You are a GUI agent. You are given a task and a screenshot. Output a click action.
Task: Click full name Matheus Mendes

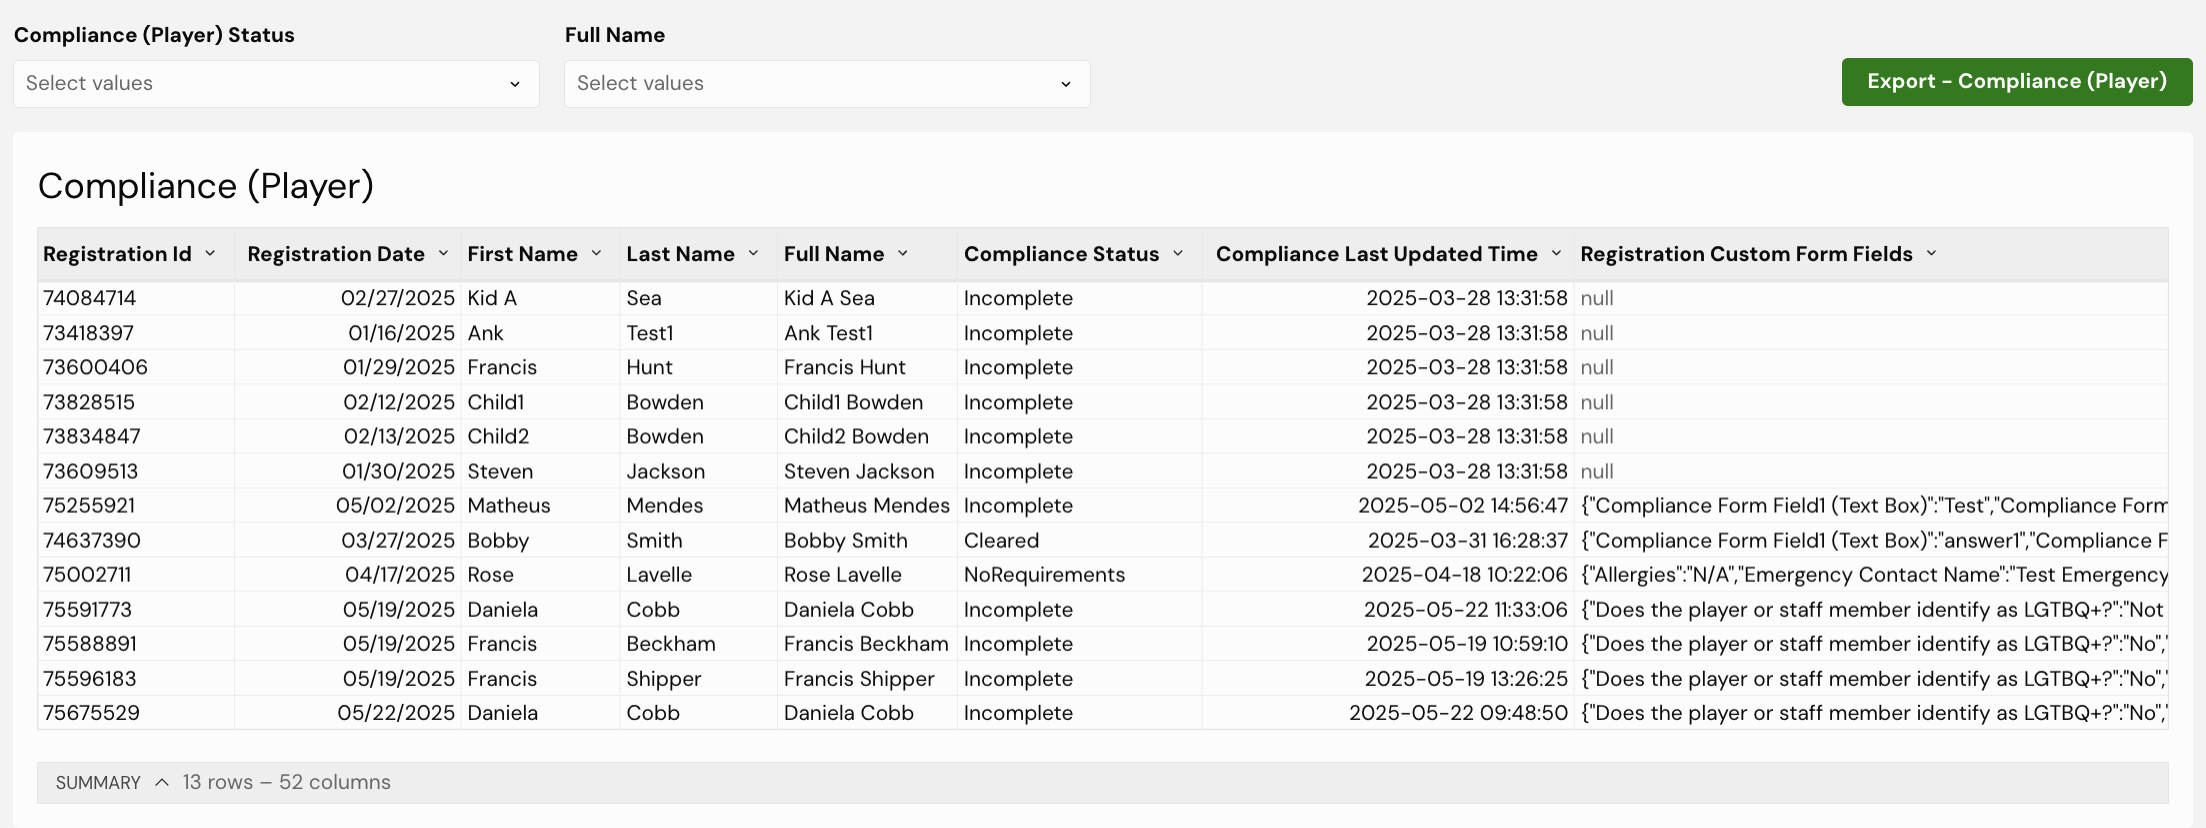coord(867,506)
